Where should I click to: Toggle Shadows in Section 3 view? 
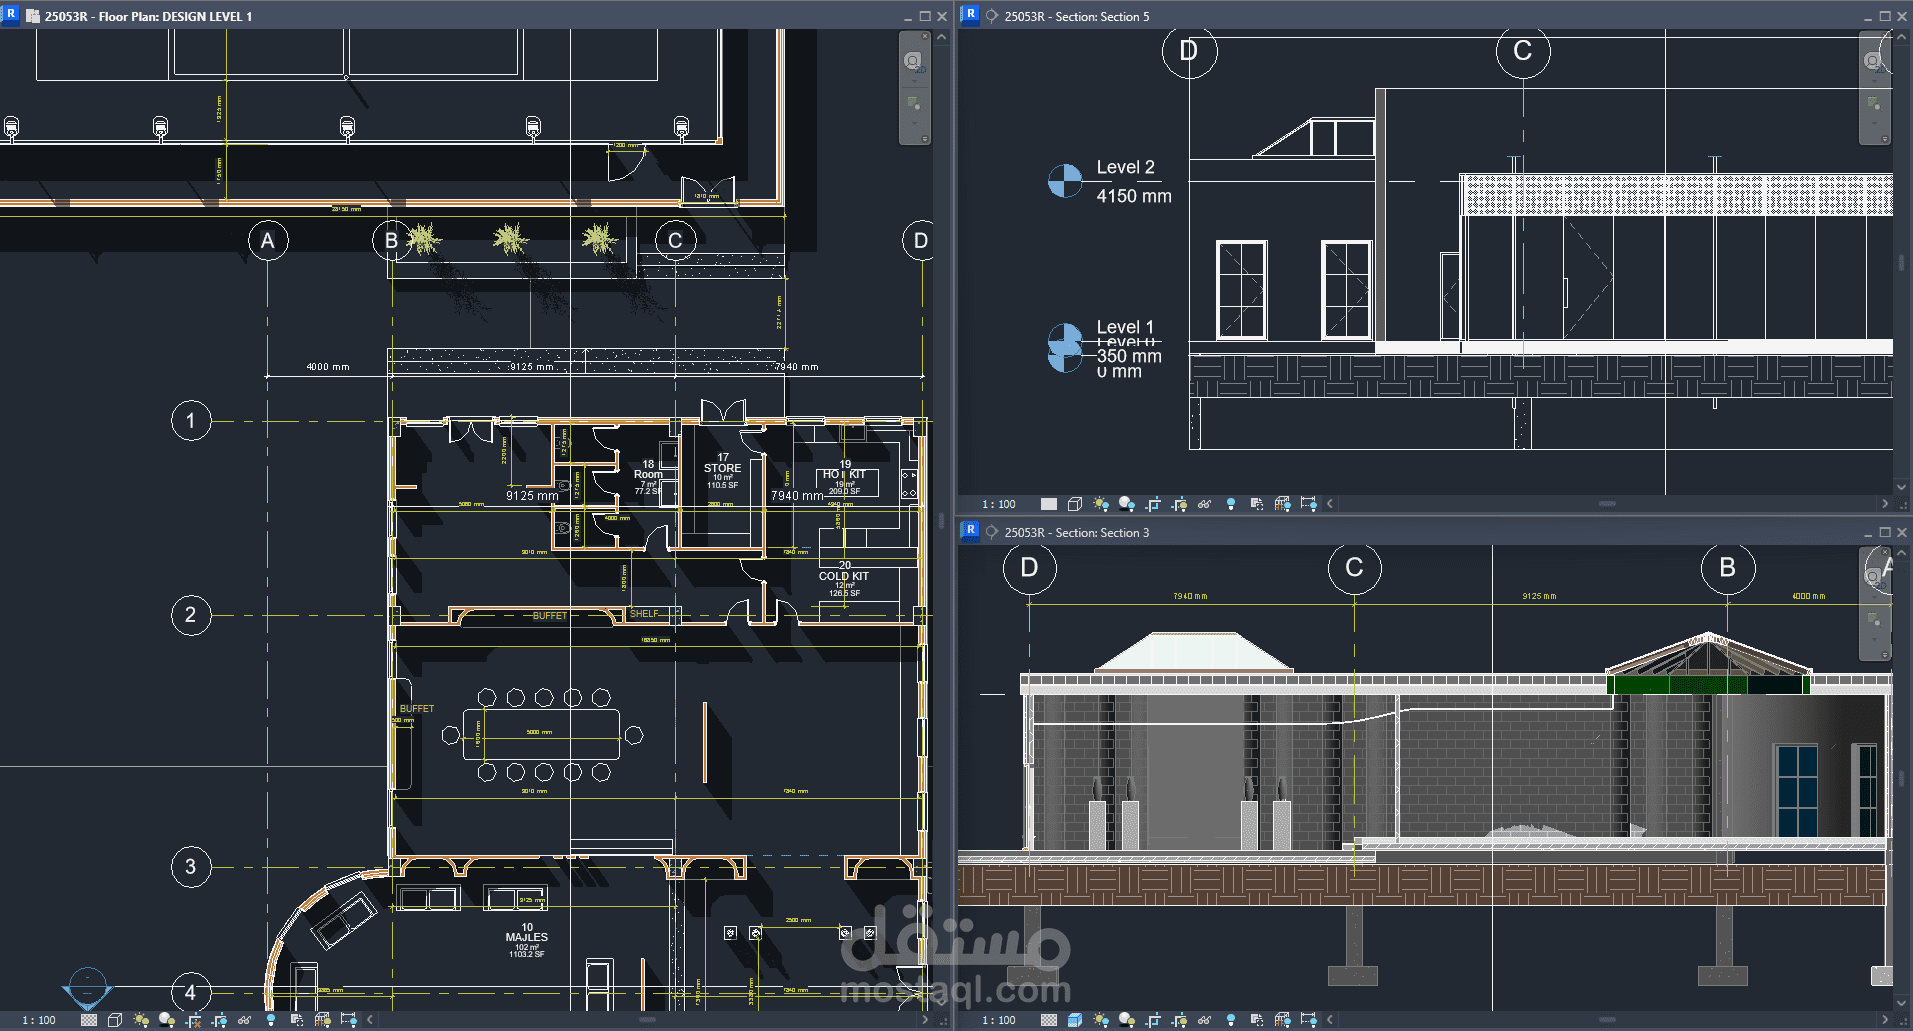coord(1127,1020)
